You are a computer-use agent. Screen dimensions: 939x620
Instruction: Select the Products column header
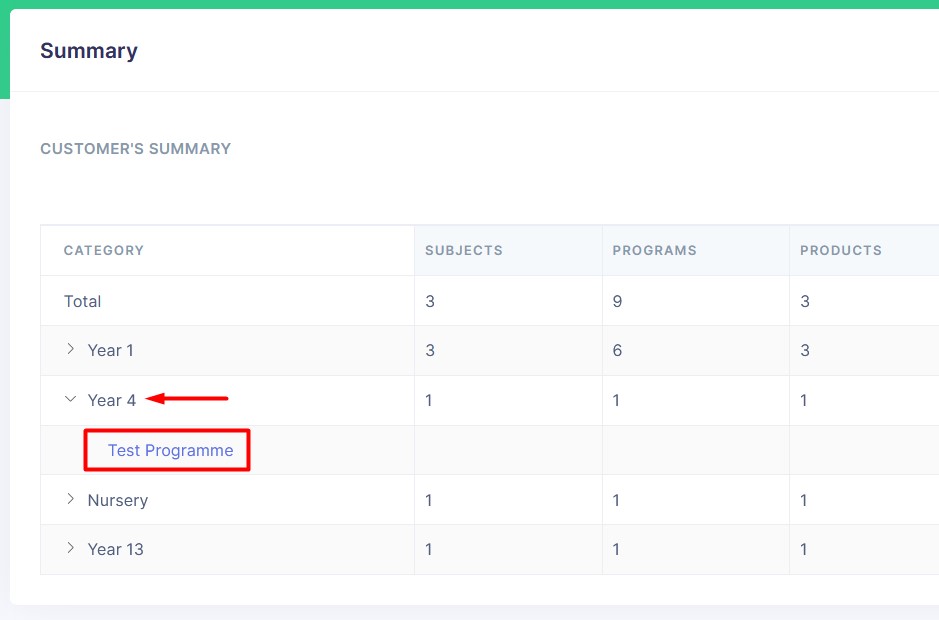coord(840,250)
